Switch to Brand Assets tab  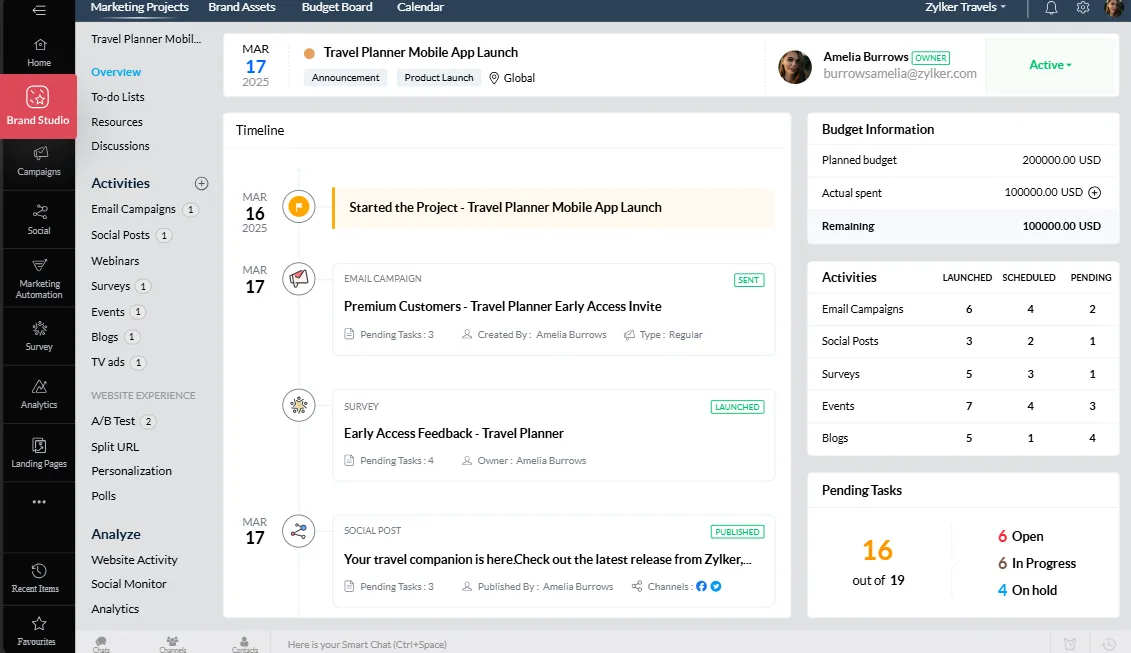[x=242, y=7]
